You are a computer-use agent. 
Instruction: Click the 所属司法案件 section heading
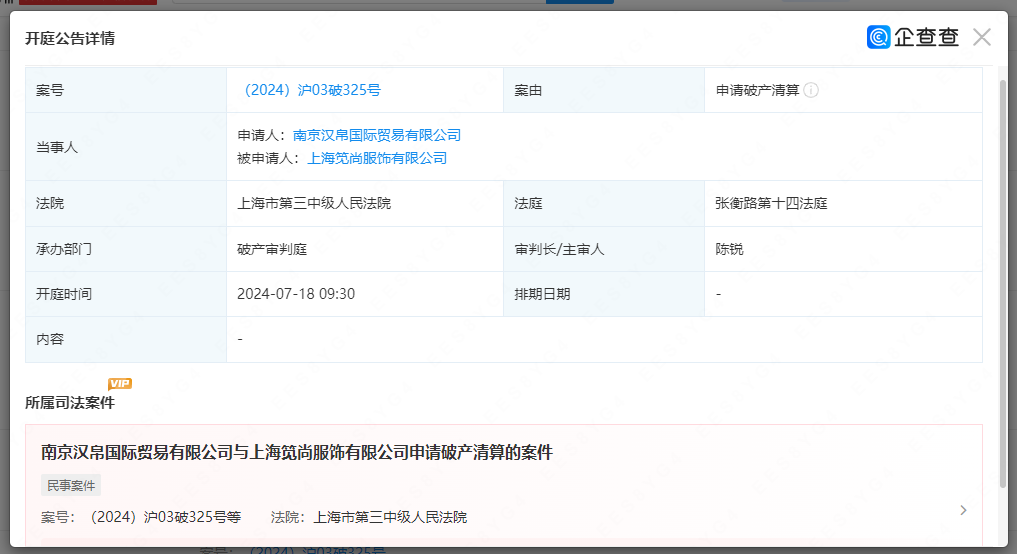(x=70, y=403)
